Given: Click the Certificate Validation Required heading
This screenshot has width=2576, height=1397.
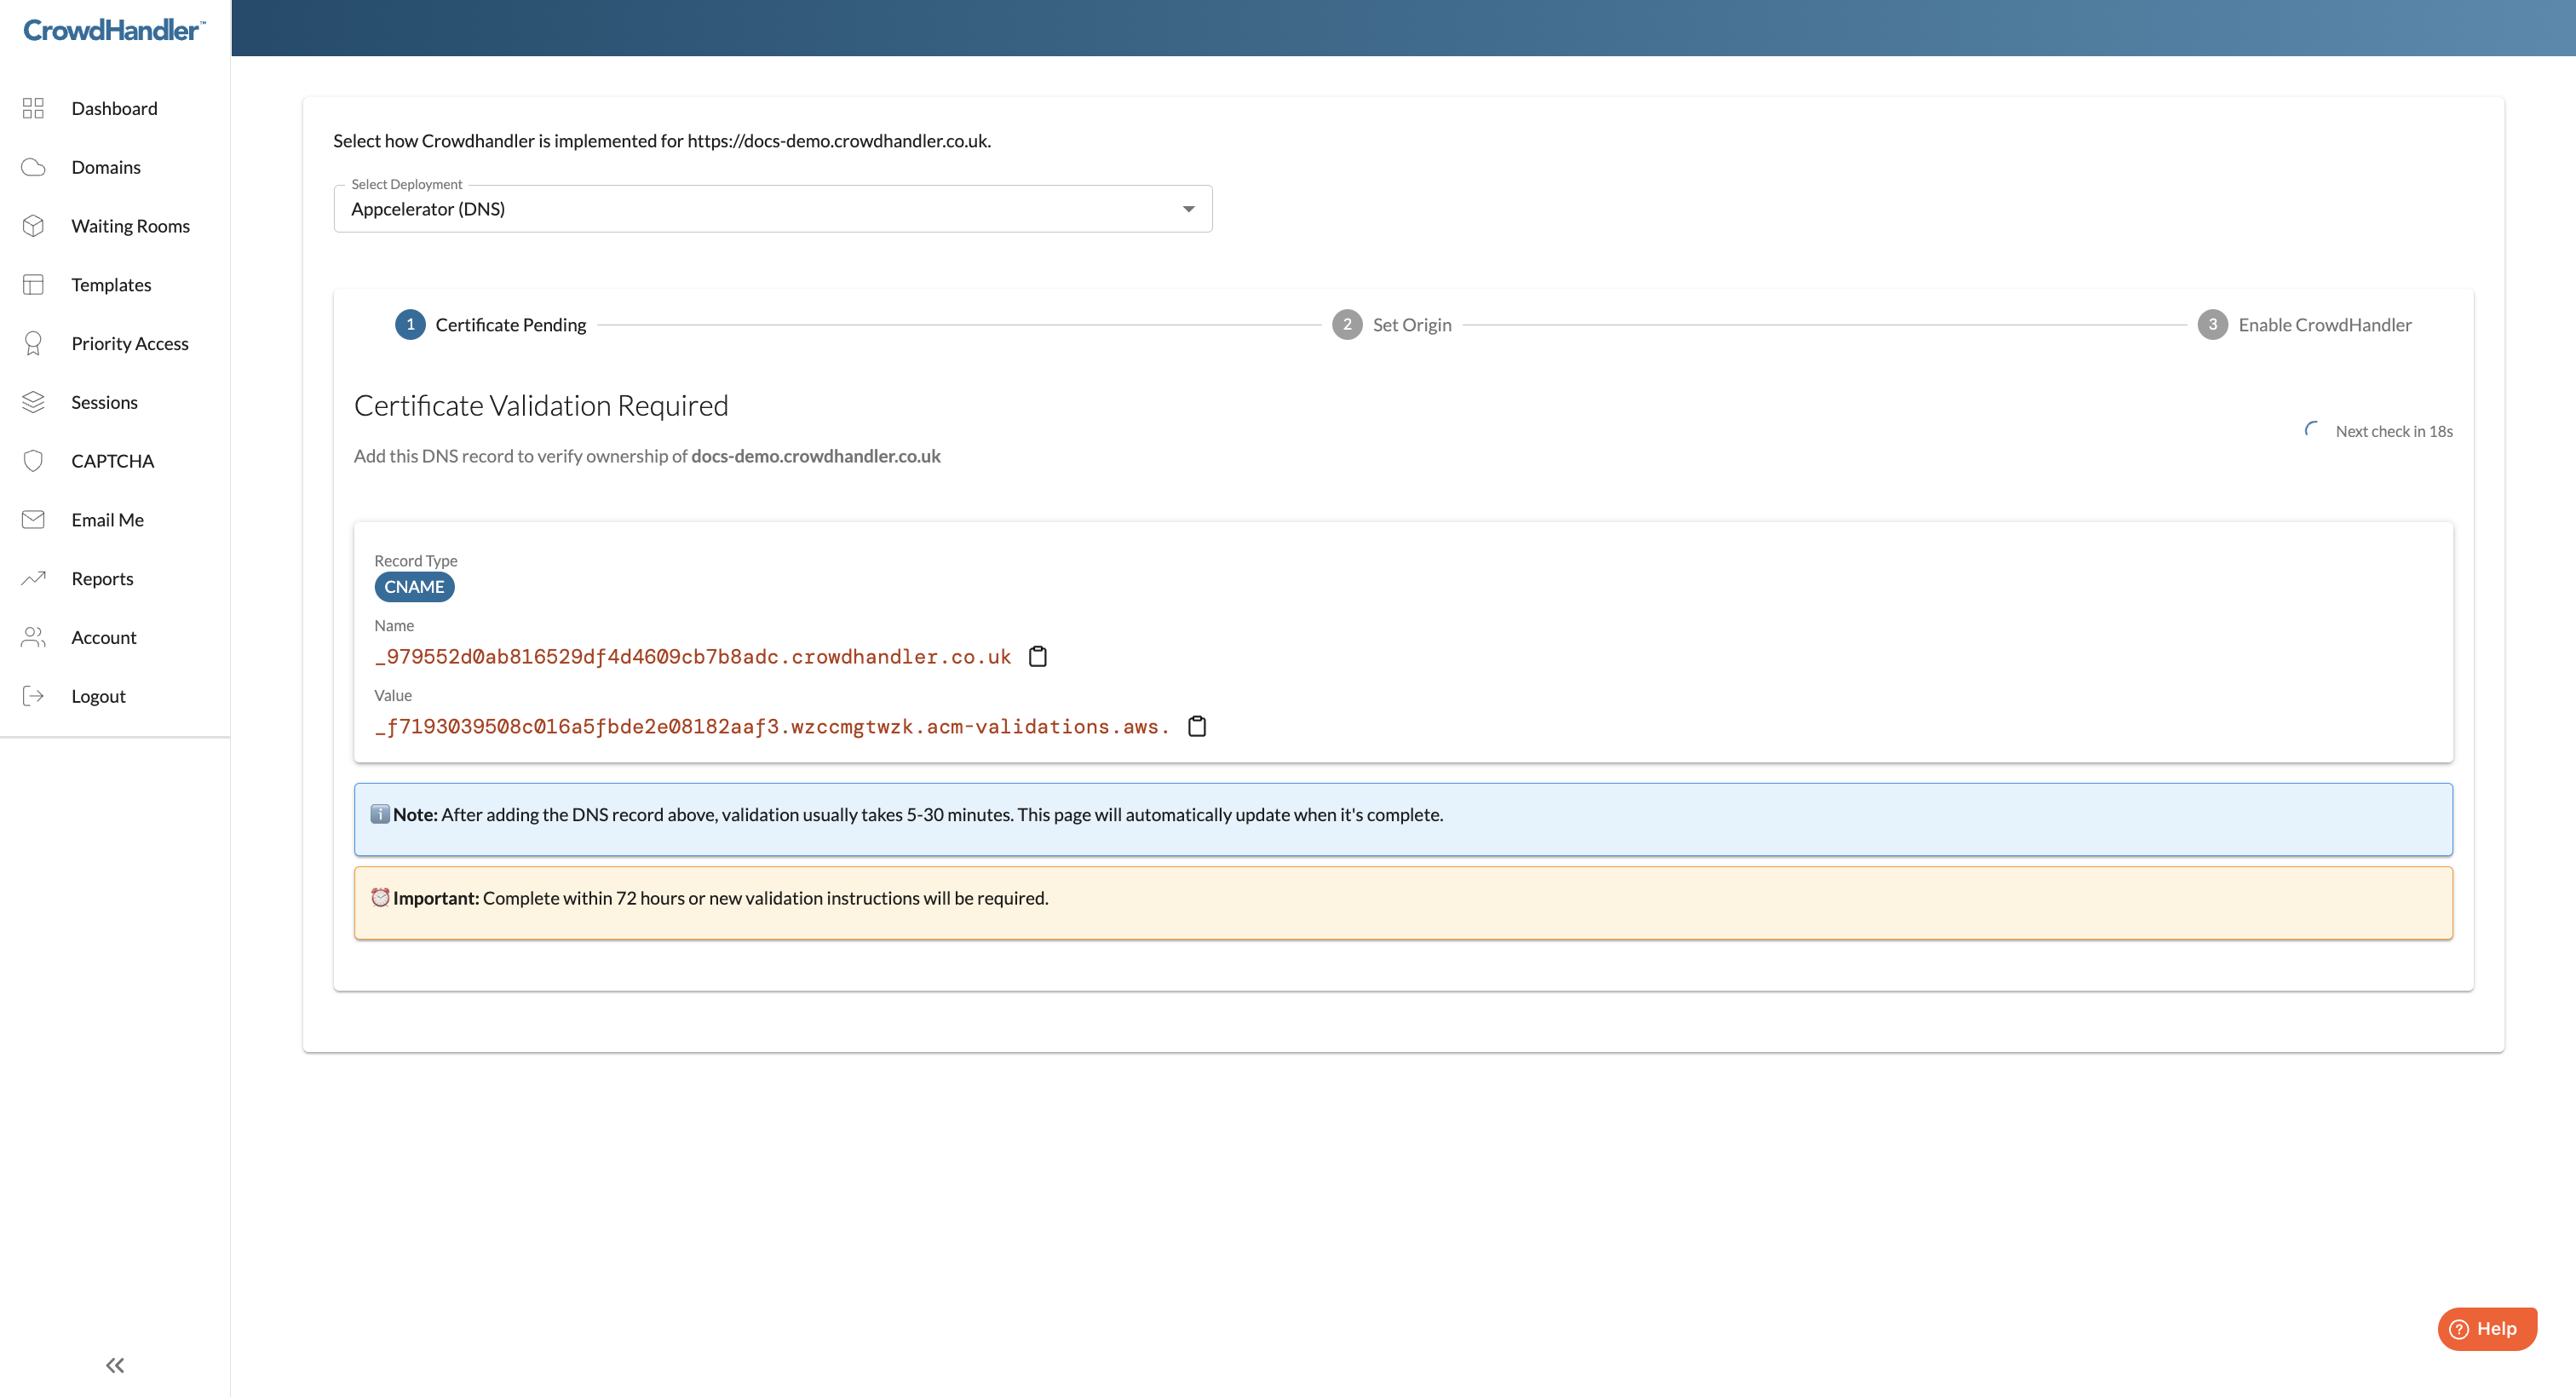Looking at the screenshot, I should coord(541,405).
